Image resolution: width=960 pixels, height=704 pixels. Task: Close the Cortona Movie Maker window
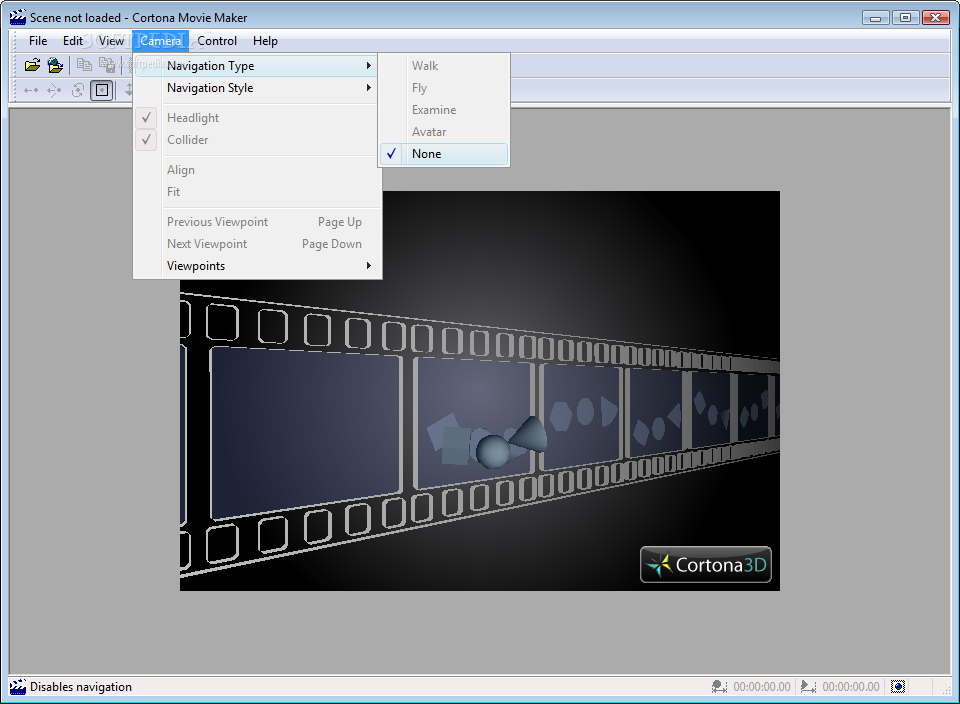pos(936,18)
